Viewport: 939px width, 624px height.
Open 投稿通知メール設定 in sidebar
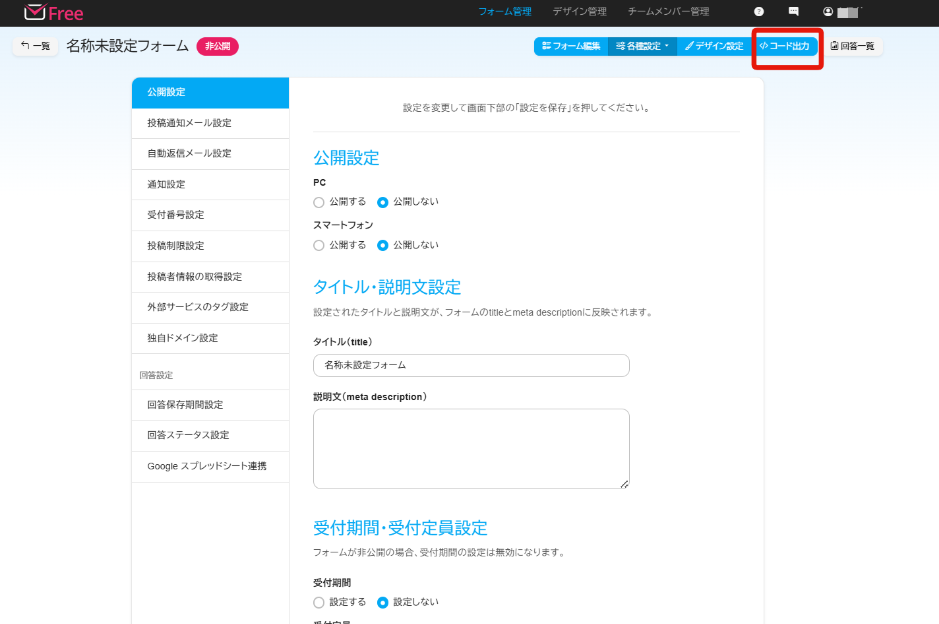(x=189, y=123)
